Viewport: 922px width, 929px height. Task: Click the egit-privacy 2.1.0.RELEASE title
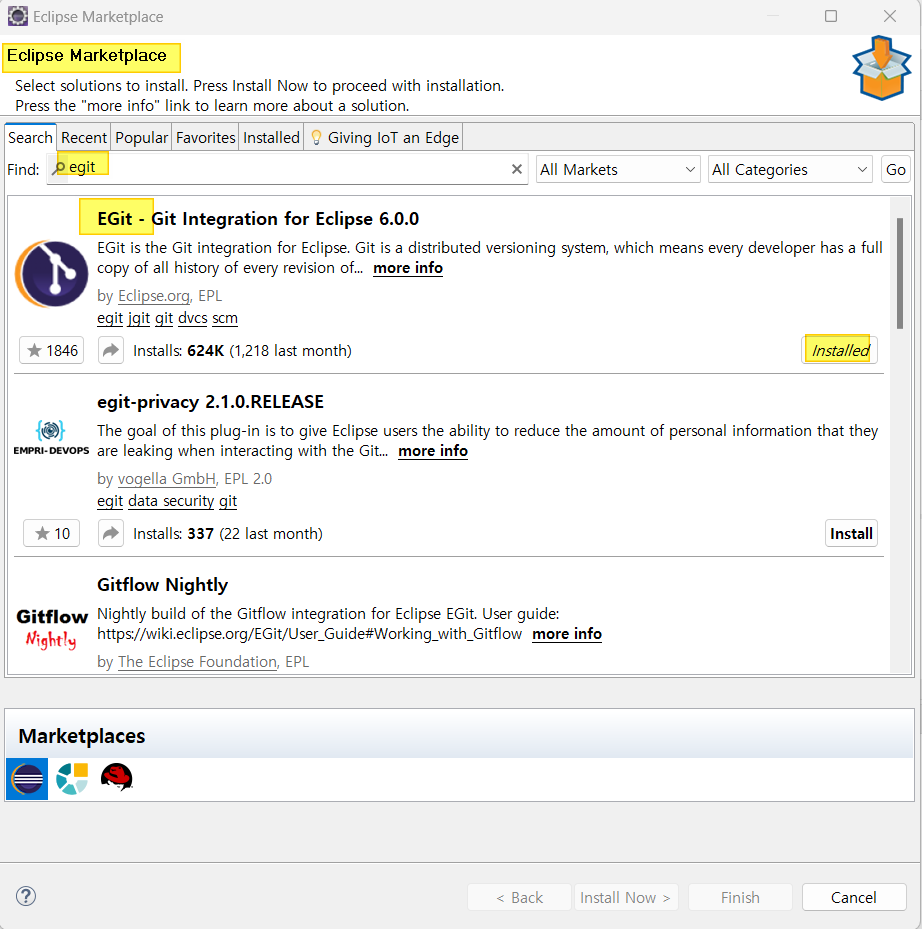click(x=210, y=402)
